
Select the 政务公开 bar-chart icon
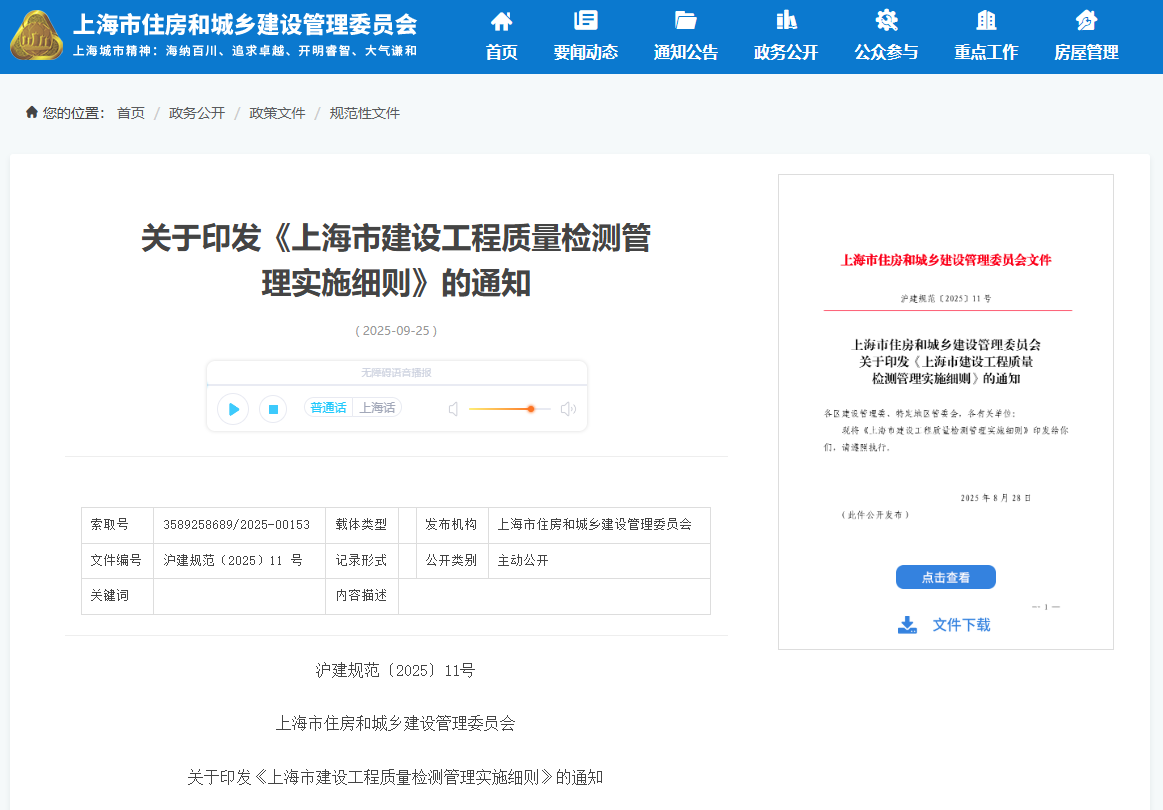[785, 21]
